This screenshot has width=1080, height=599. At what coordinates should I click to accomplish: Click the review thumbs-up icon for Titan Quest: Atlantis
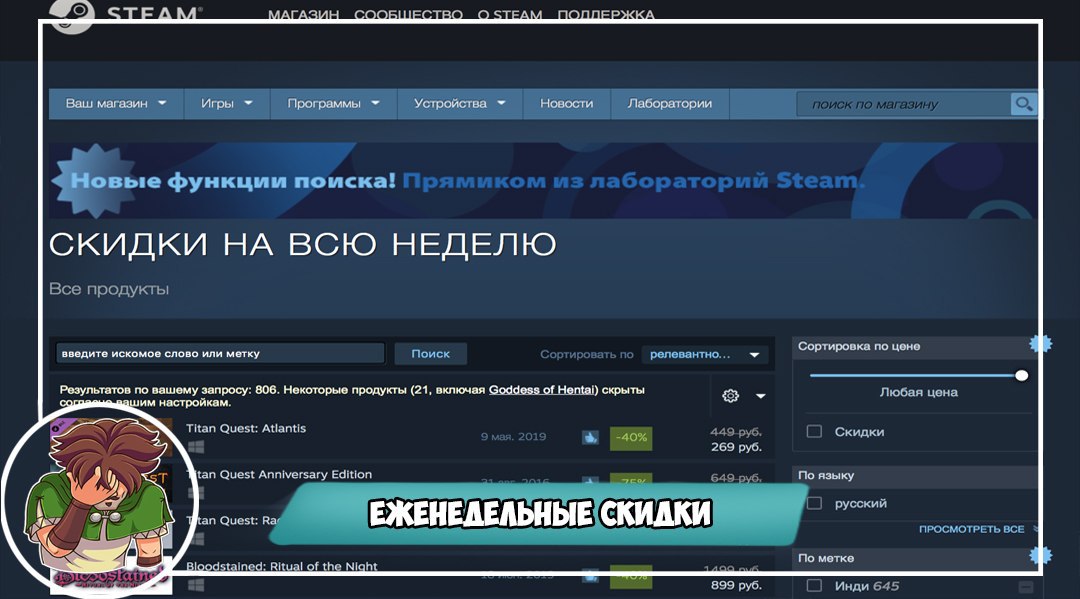tap(590, 437)
